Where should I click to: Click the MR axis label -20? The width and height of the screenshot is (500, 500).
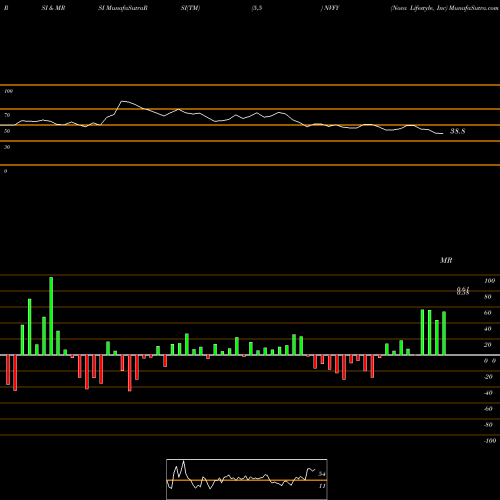coord(488,377)
